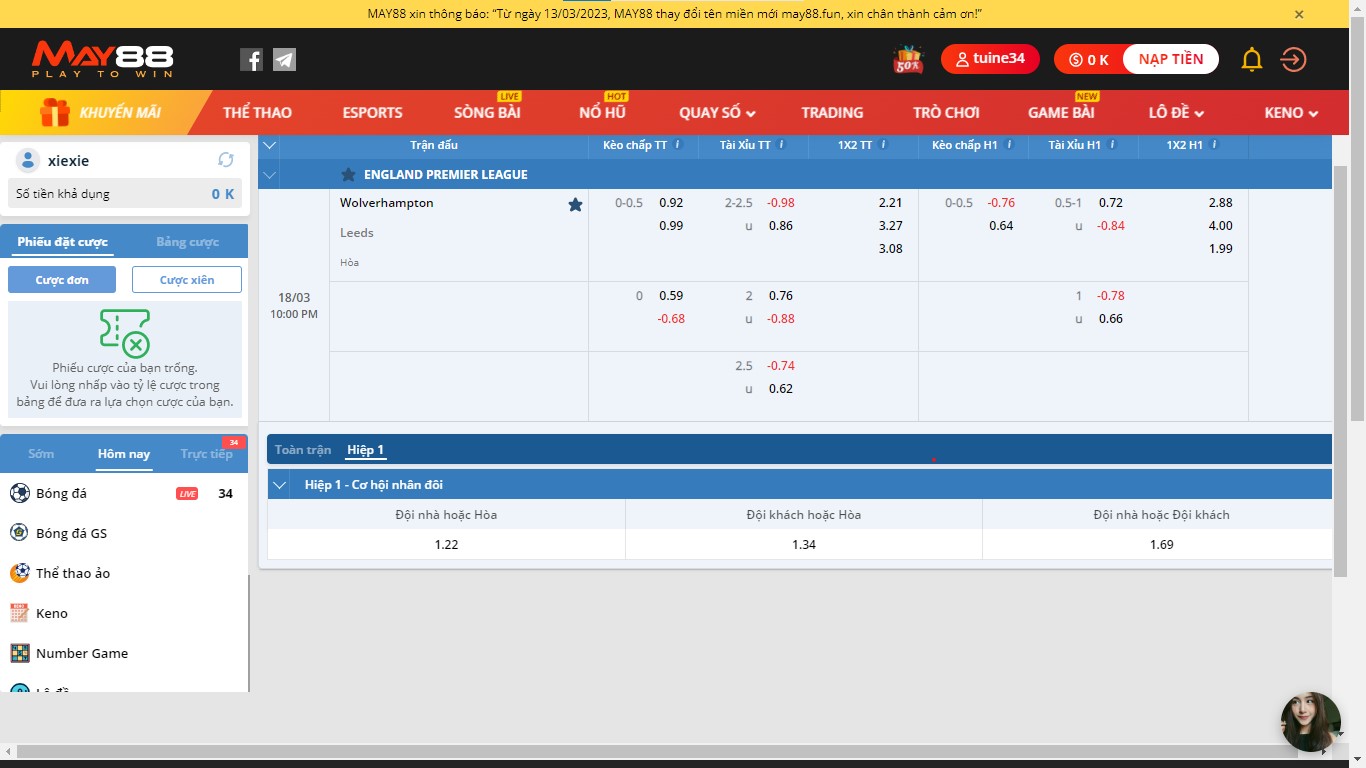Click the xiexie user avatar icon
This screenshot has width=1366, height=768.
(29, 160)
